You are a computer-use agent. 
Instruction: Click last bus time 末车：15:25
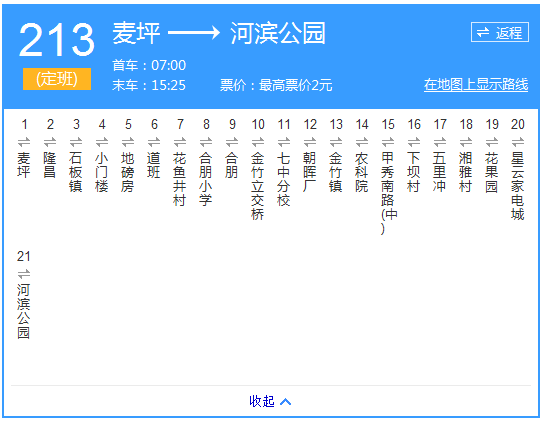149,85
